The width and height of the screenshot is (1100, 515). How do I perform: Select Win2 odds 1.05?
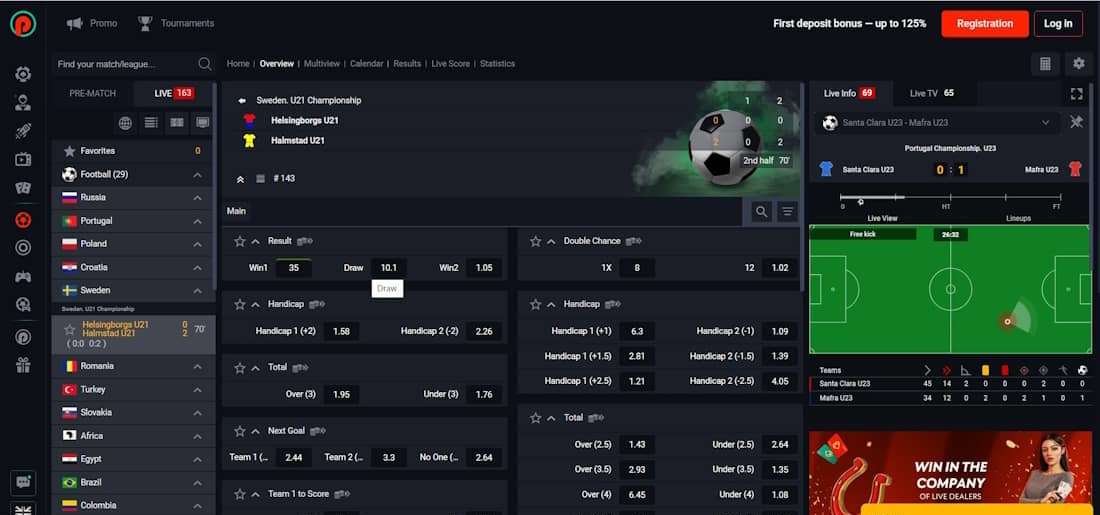click(x=484, y=267)
